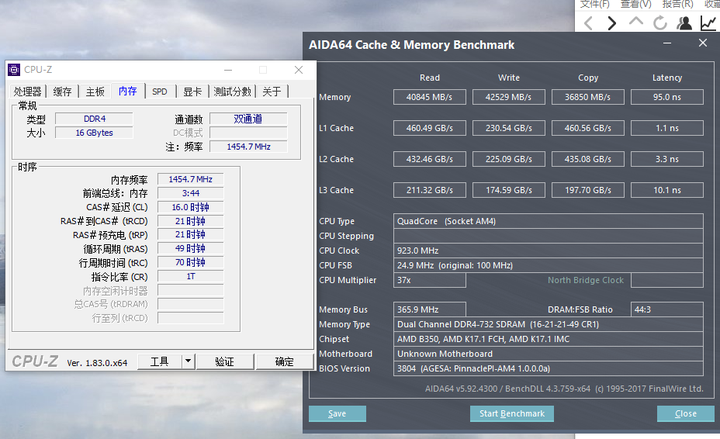Click the 16 GBytes size field in CPU-Z
This screenshot has height=439, width=720.
94,133
